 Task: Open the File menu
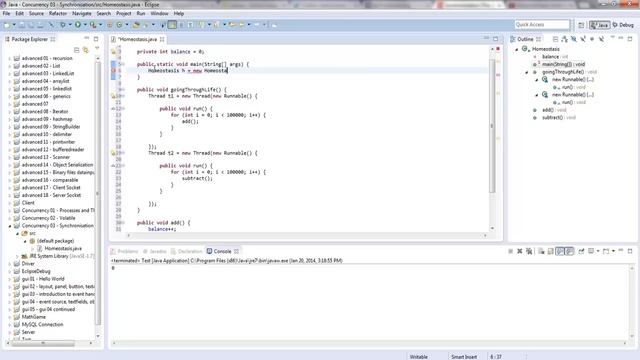tap(6, 13)
